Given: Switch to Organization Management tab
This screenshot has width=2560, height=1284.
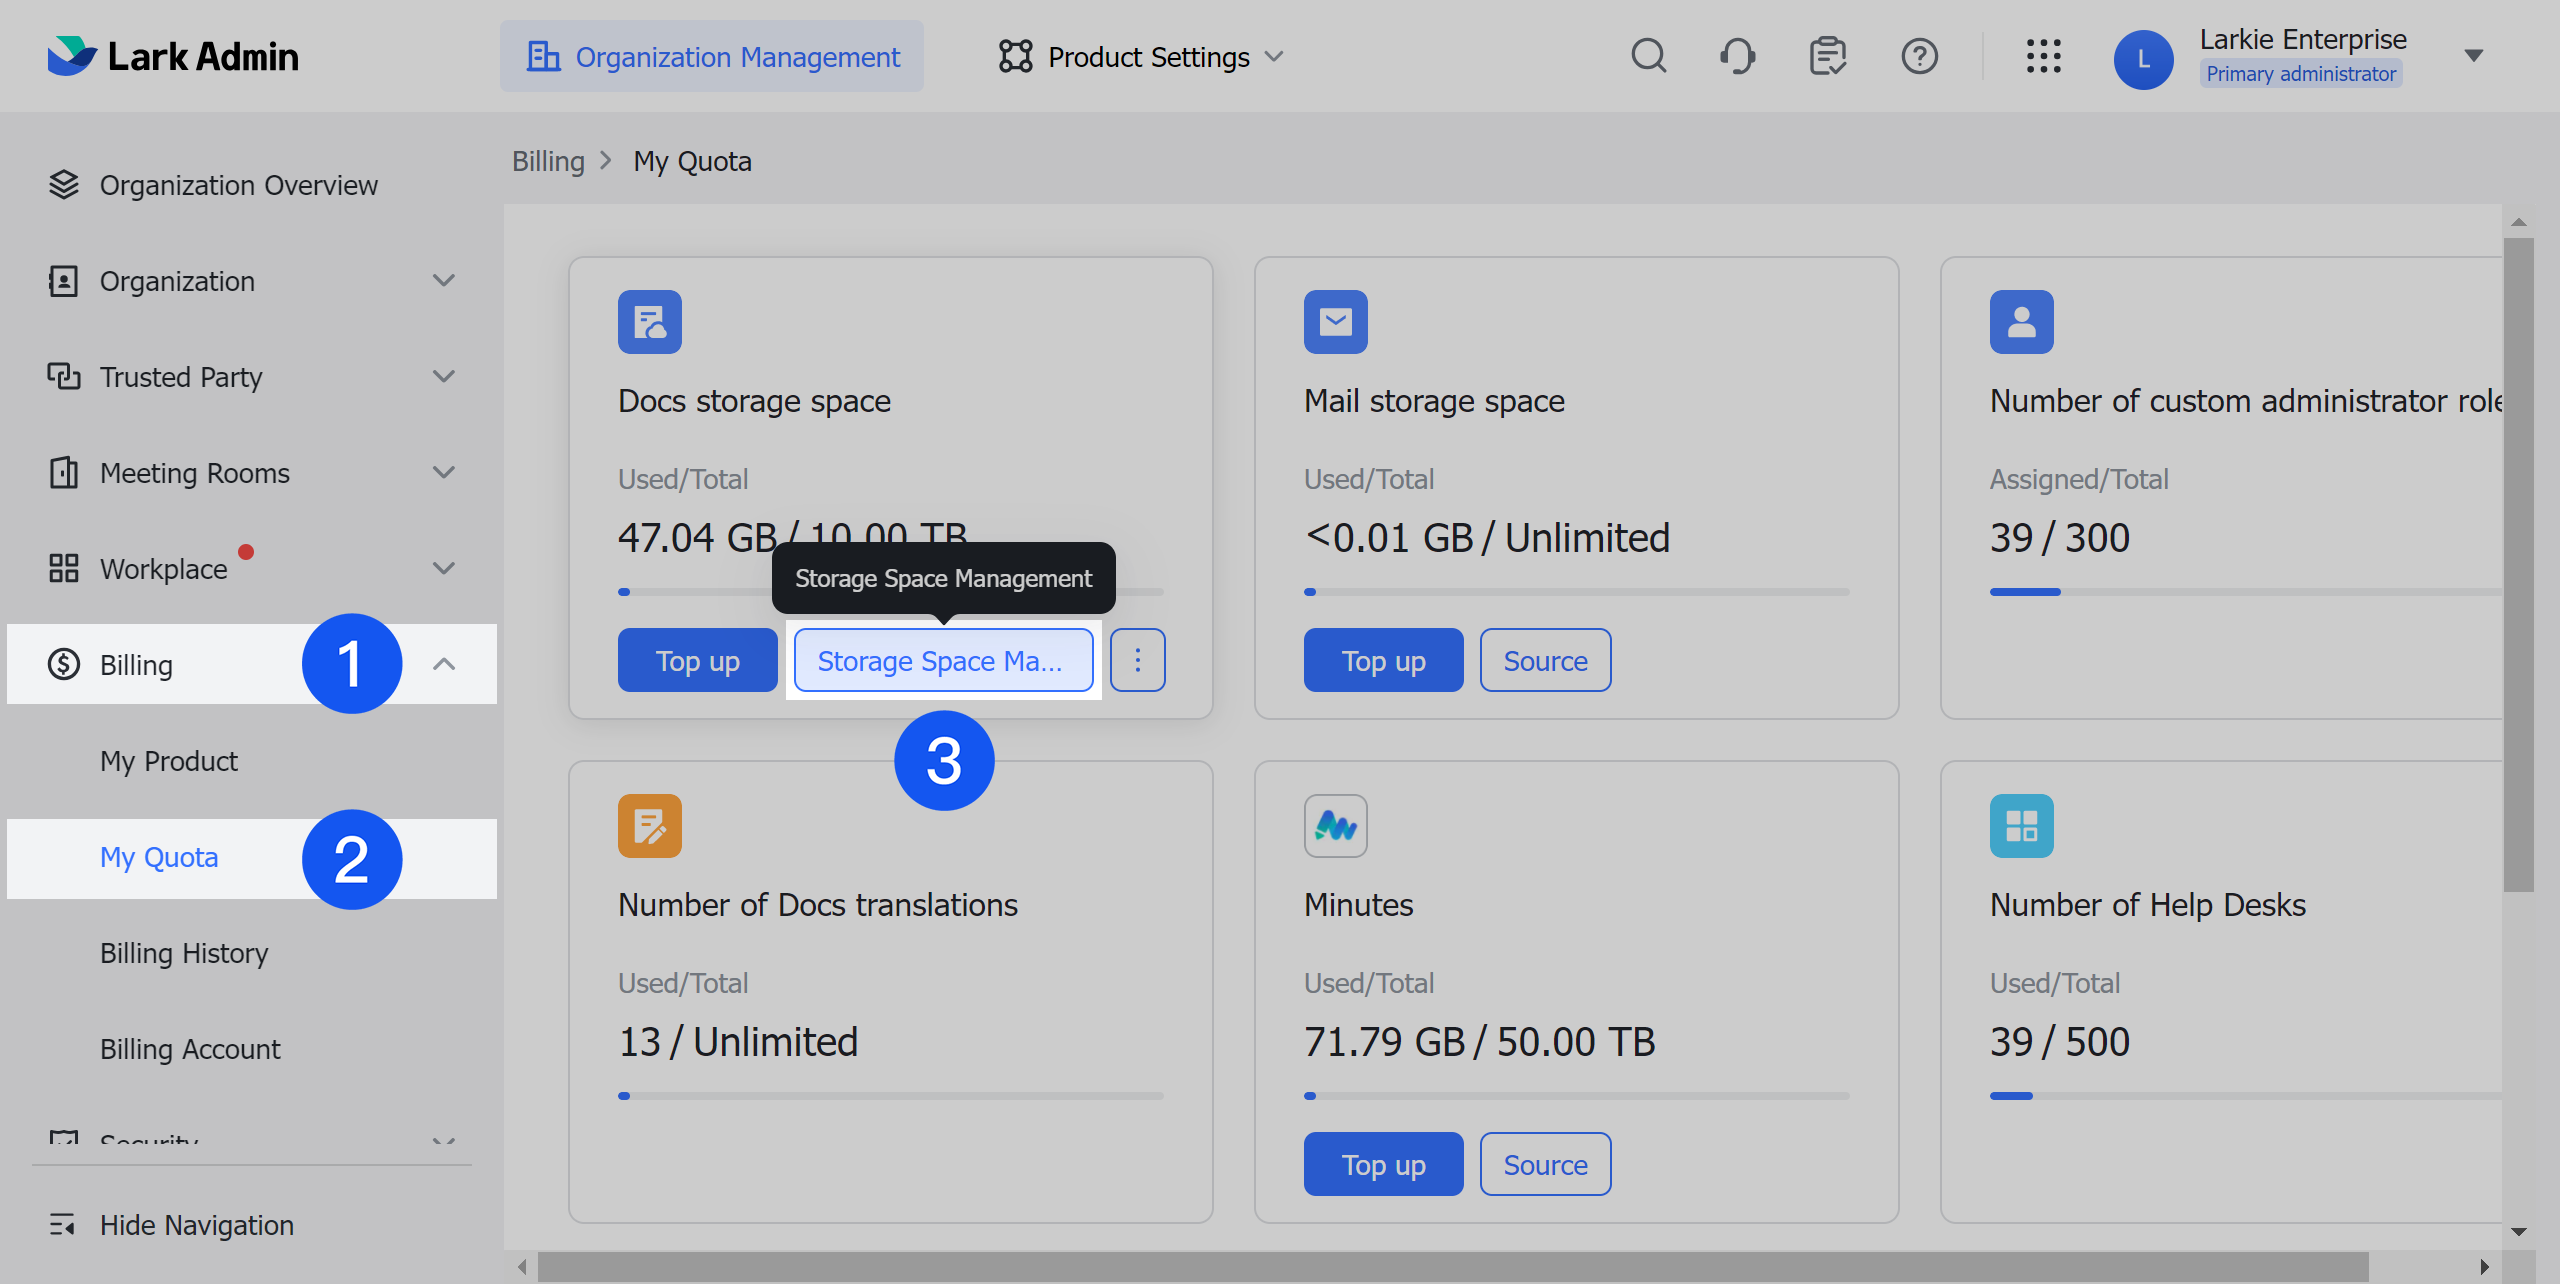Looking at the screenshot, I should [712, 57].
